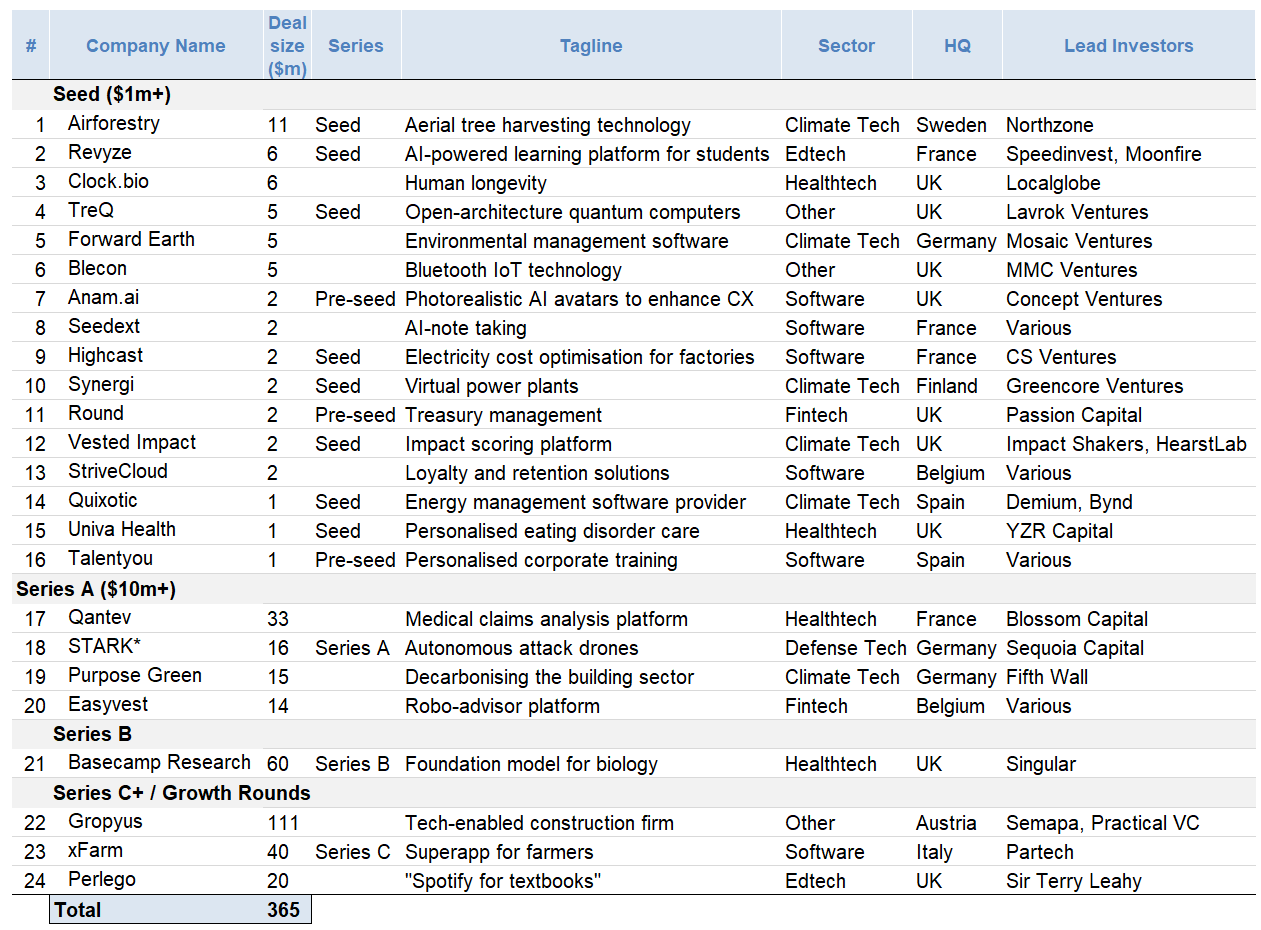1261x930 pixels.
Task: Click the tagline Human longevity
Action: coord(476,183)
